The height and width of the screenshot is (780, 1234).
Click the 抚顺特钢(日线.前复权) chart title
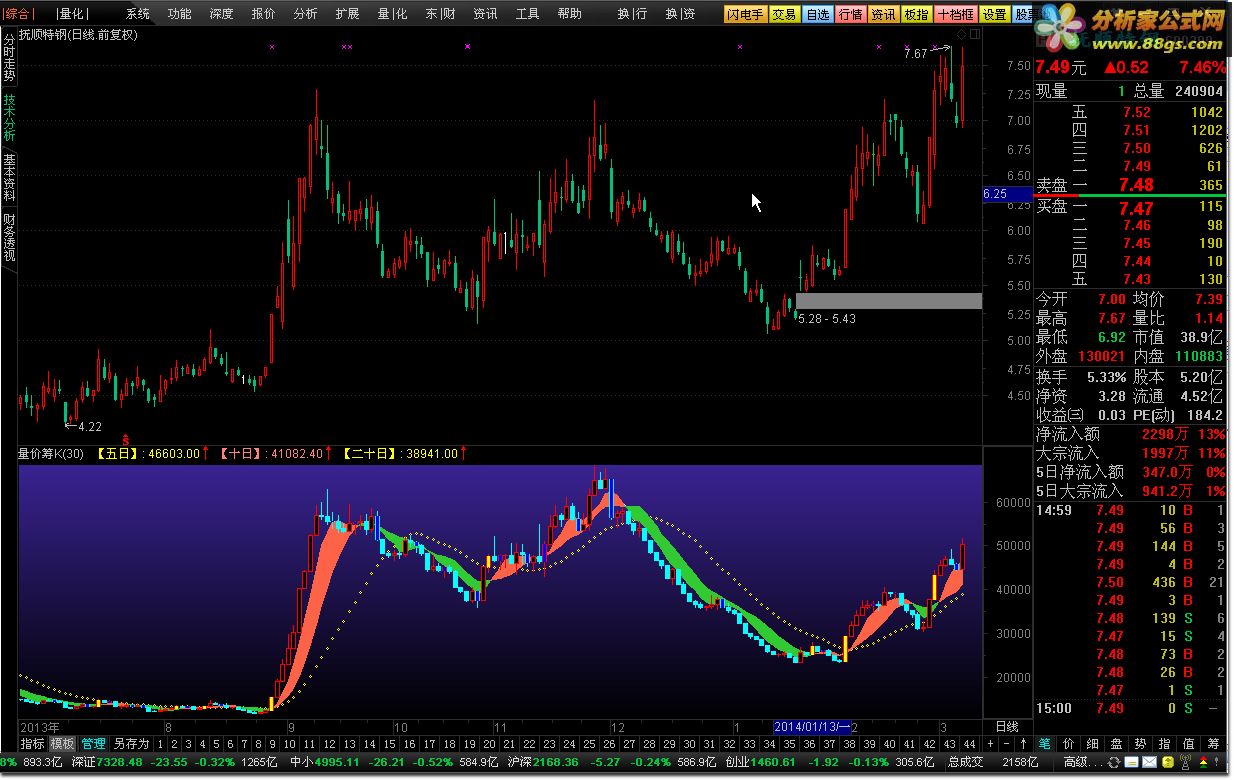pos(78,35)
